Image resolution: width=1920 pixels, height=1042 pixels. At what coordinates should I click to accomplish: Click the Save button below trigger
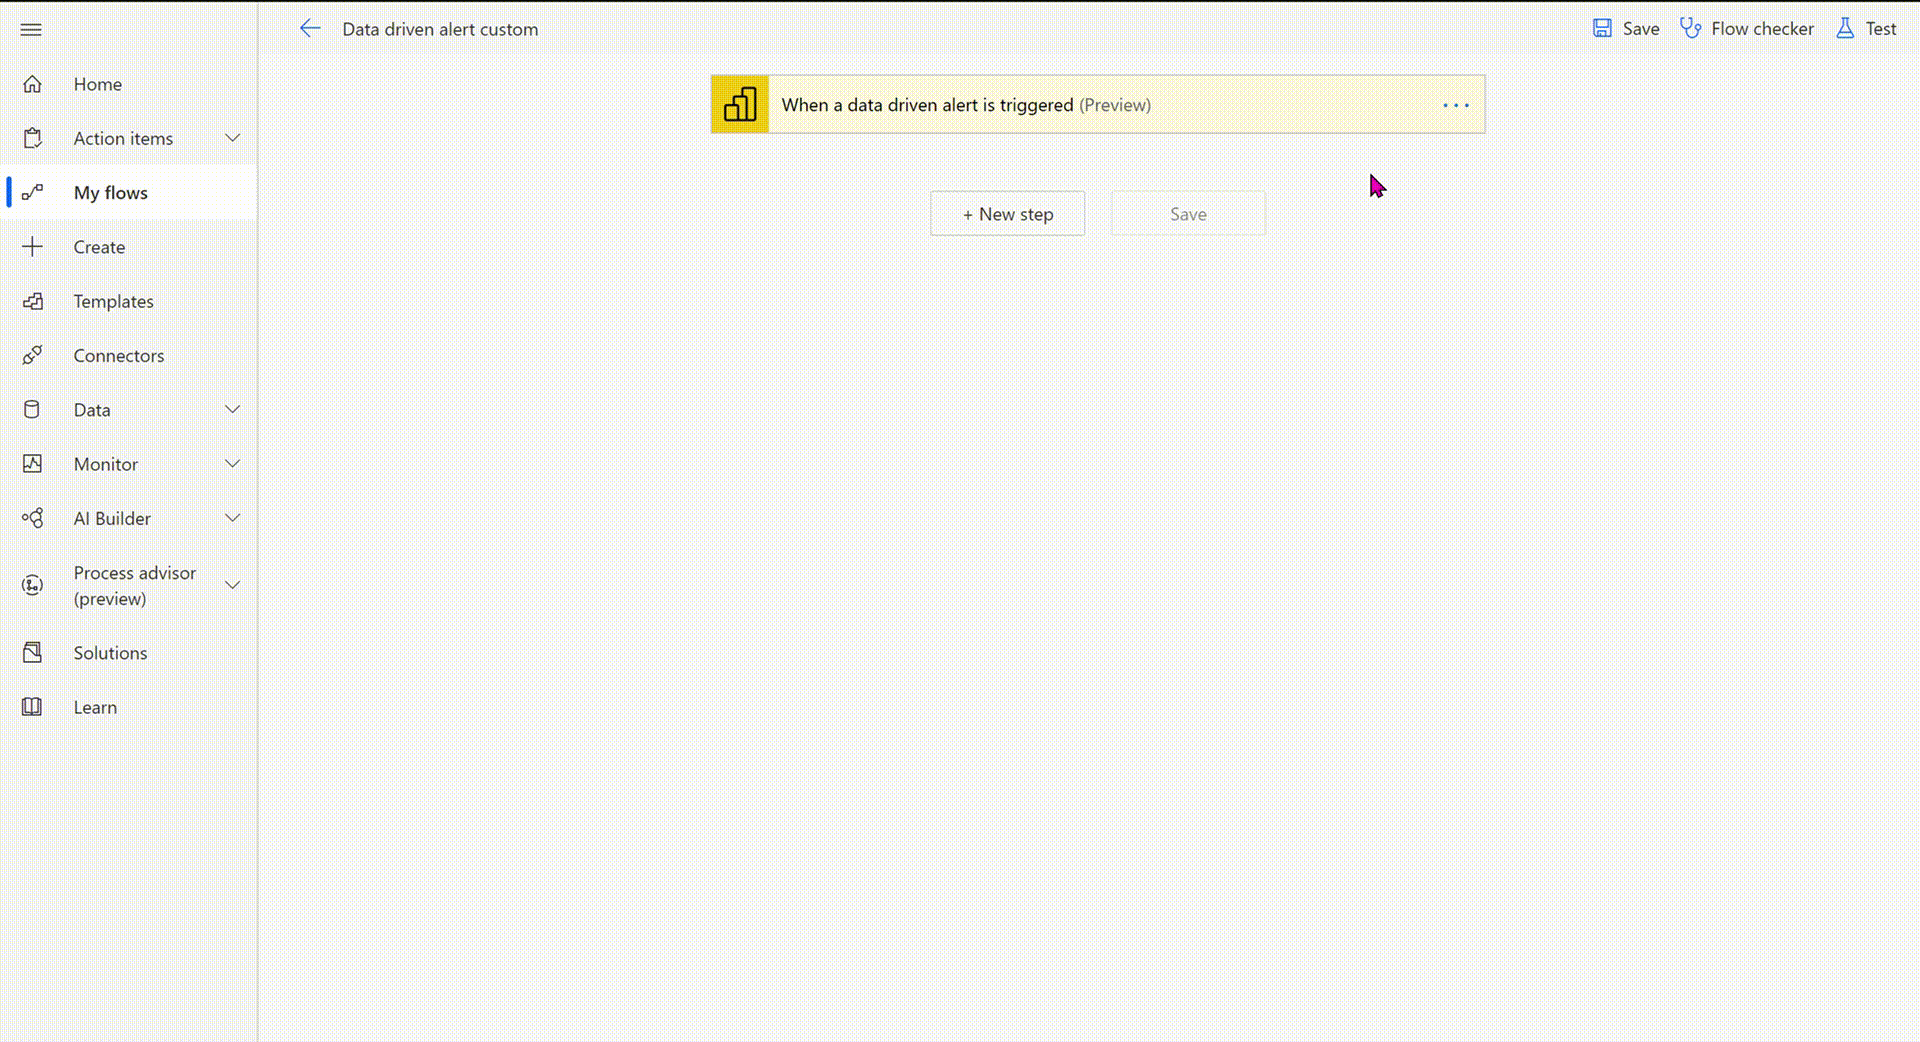tap(1188, 214)
